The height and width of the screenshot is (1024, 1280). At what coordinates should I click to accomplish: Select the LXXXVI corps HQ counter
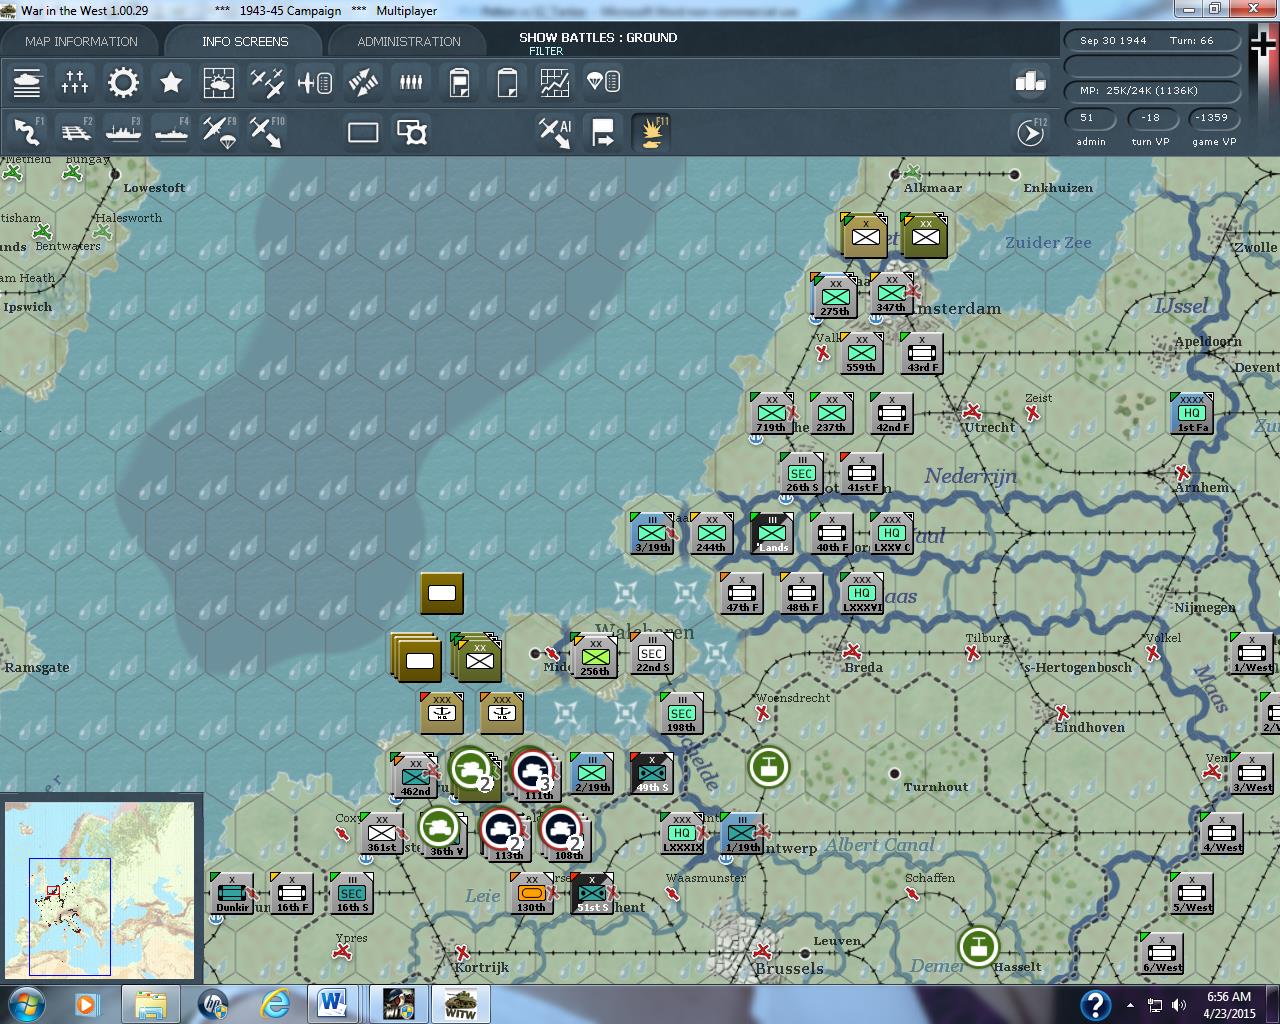(x=861, y=593)
